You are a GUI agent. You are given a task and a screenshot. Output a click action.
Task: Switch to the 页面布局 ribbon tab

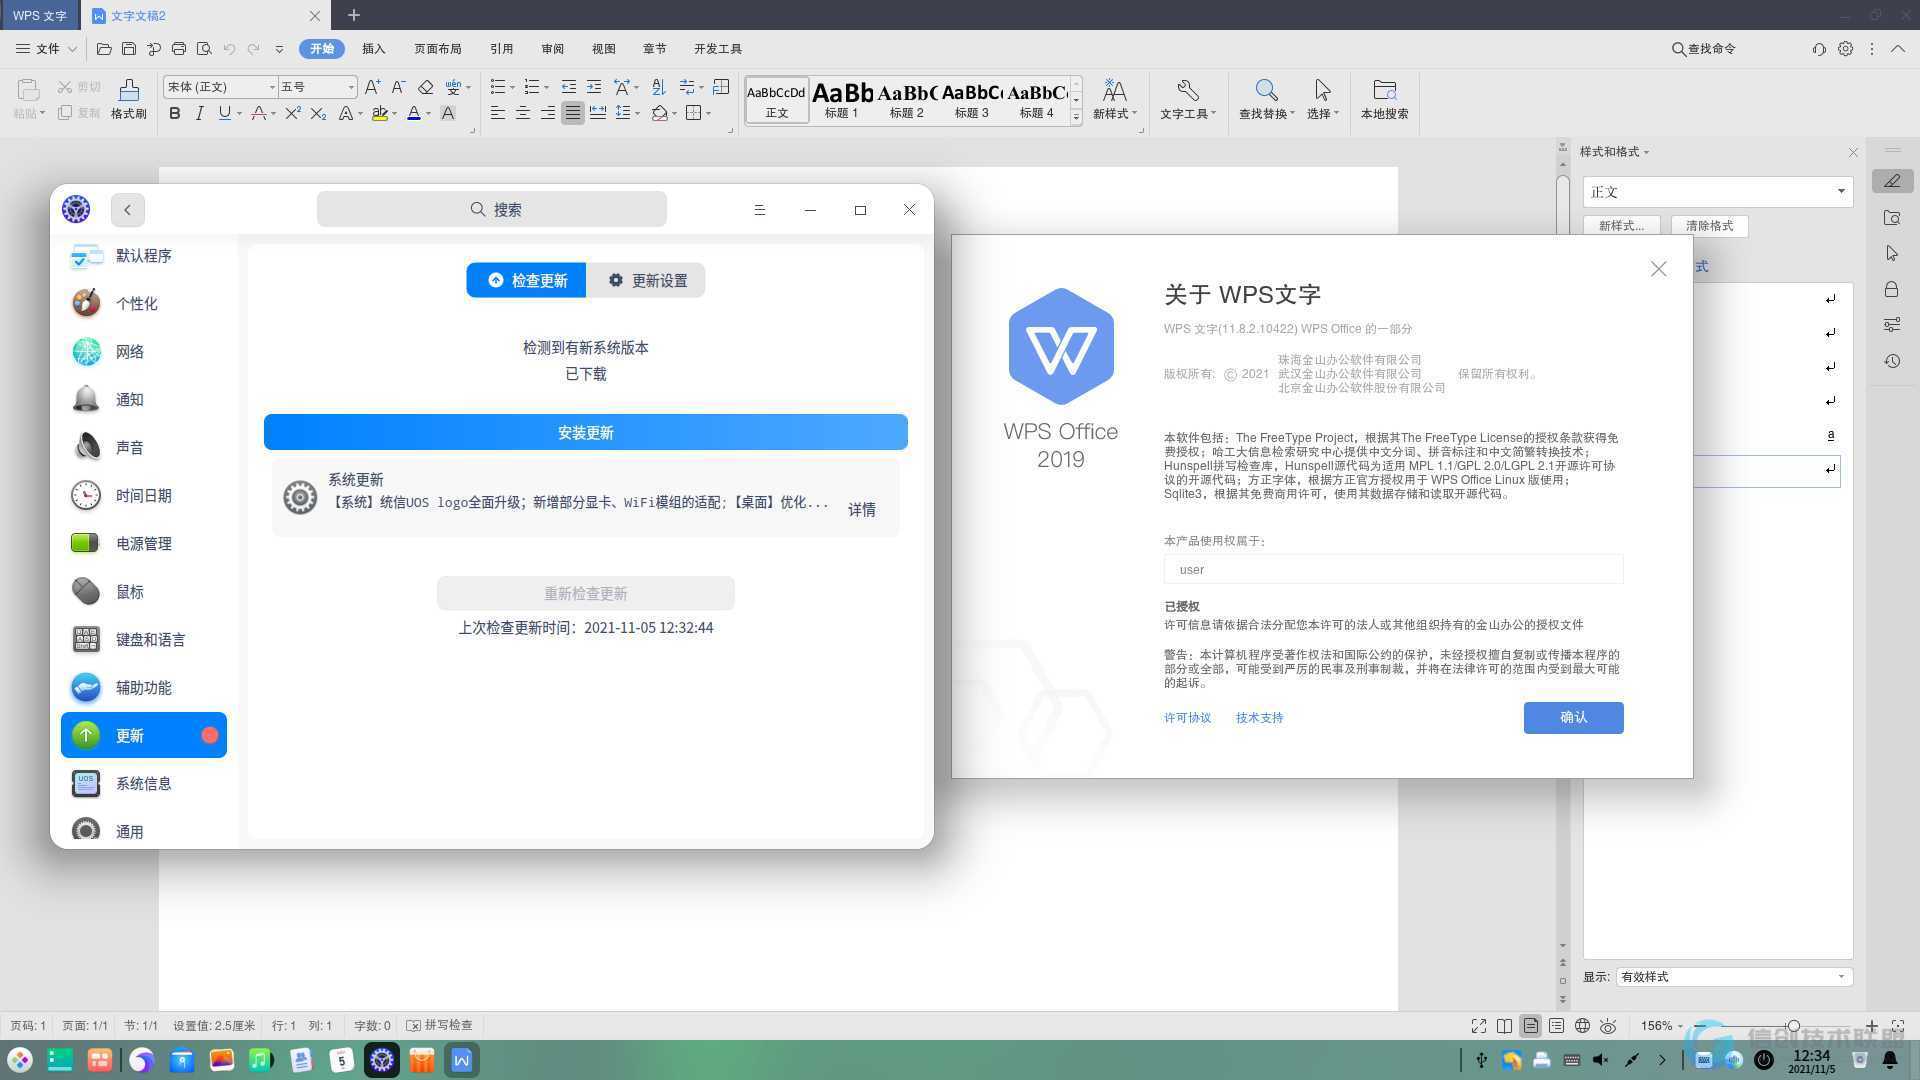point(437,49)
